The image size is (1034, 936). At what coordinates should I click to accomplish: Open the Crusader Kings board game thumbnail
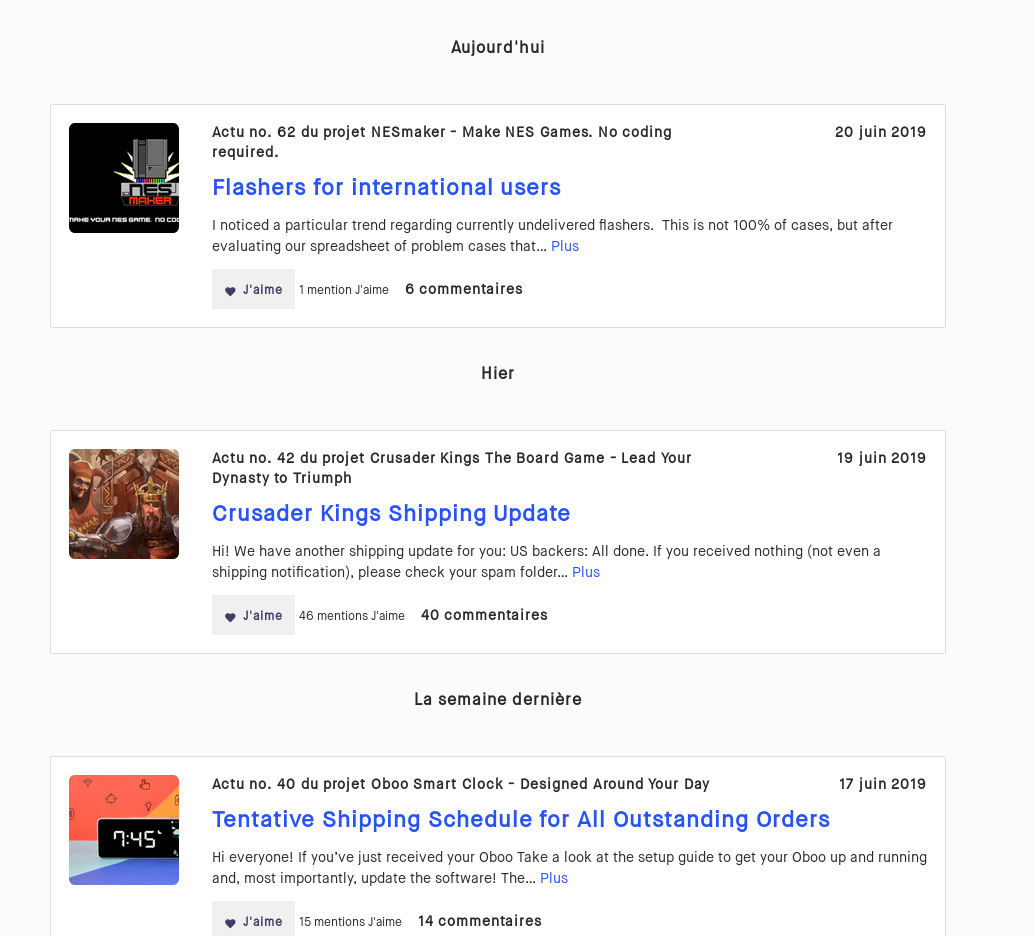click(x=124, y=504)
